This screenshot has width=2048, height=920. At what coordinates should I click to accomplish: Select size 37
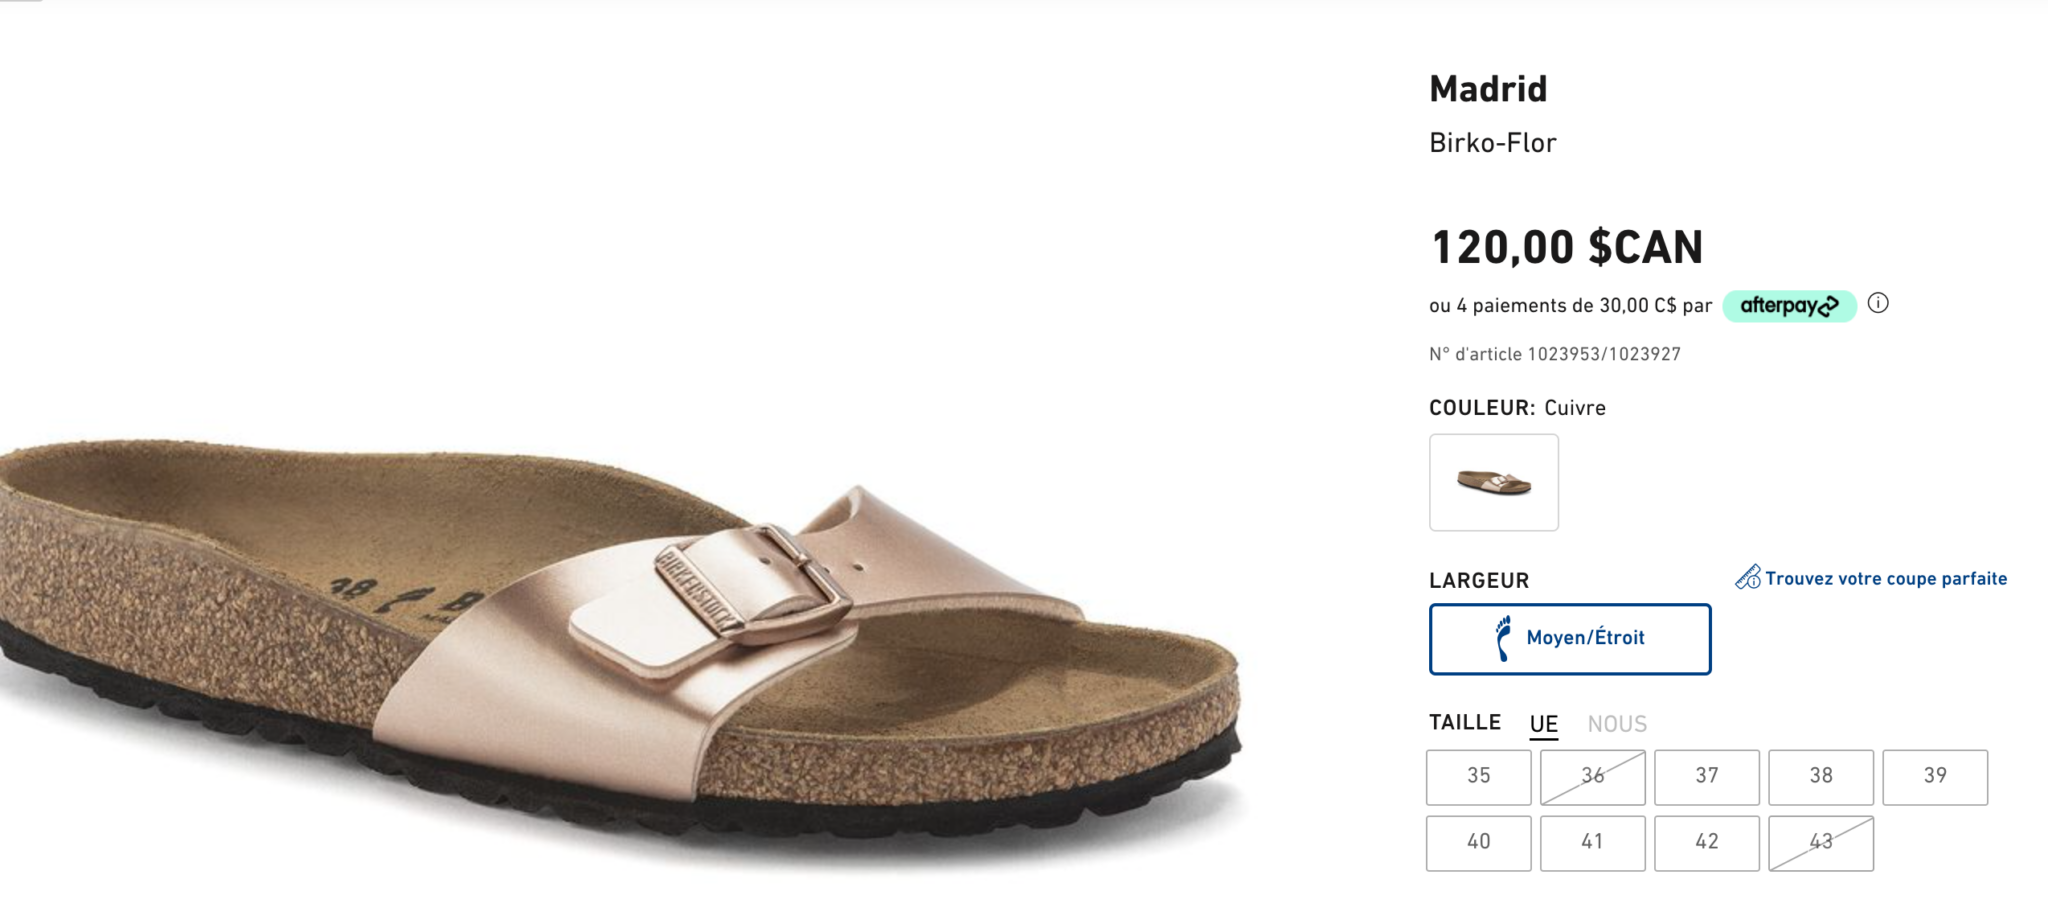1706,776
